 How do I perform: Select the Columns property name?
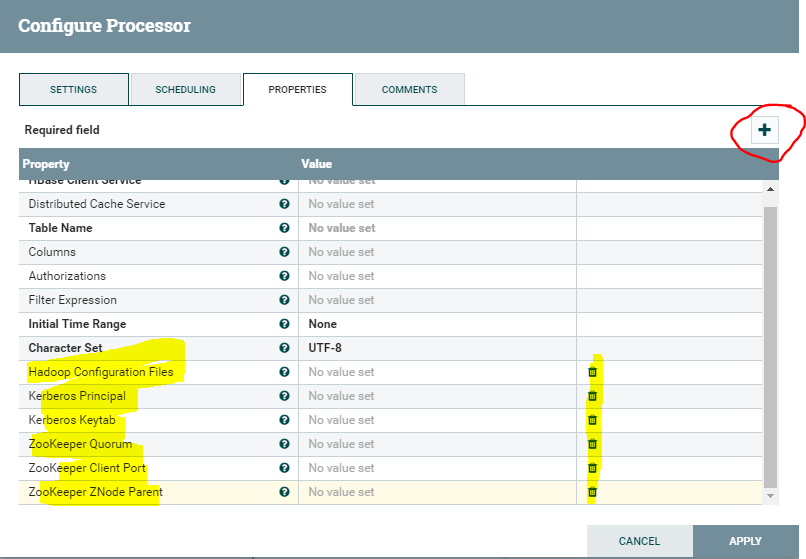click(52, 252)
